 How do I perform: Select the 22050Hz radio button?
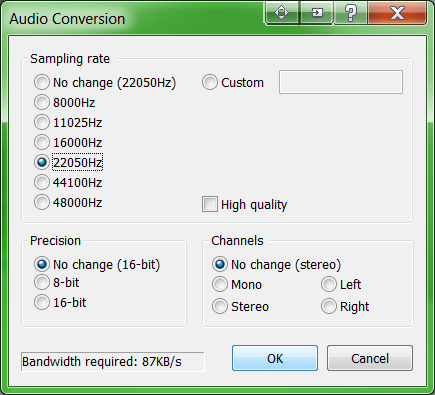point(68,162)
